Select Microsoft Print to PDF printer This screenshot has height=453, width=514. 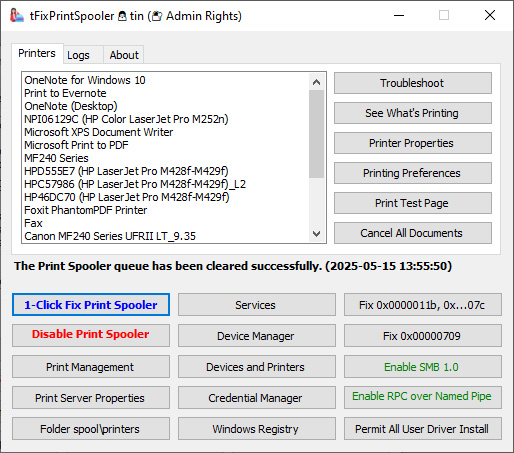click(76, 145)
